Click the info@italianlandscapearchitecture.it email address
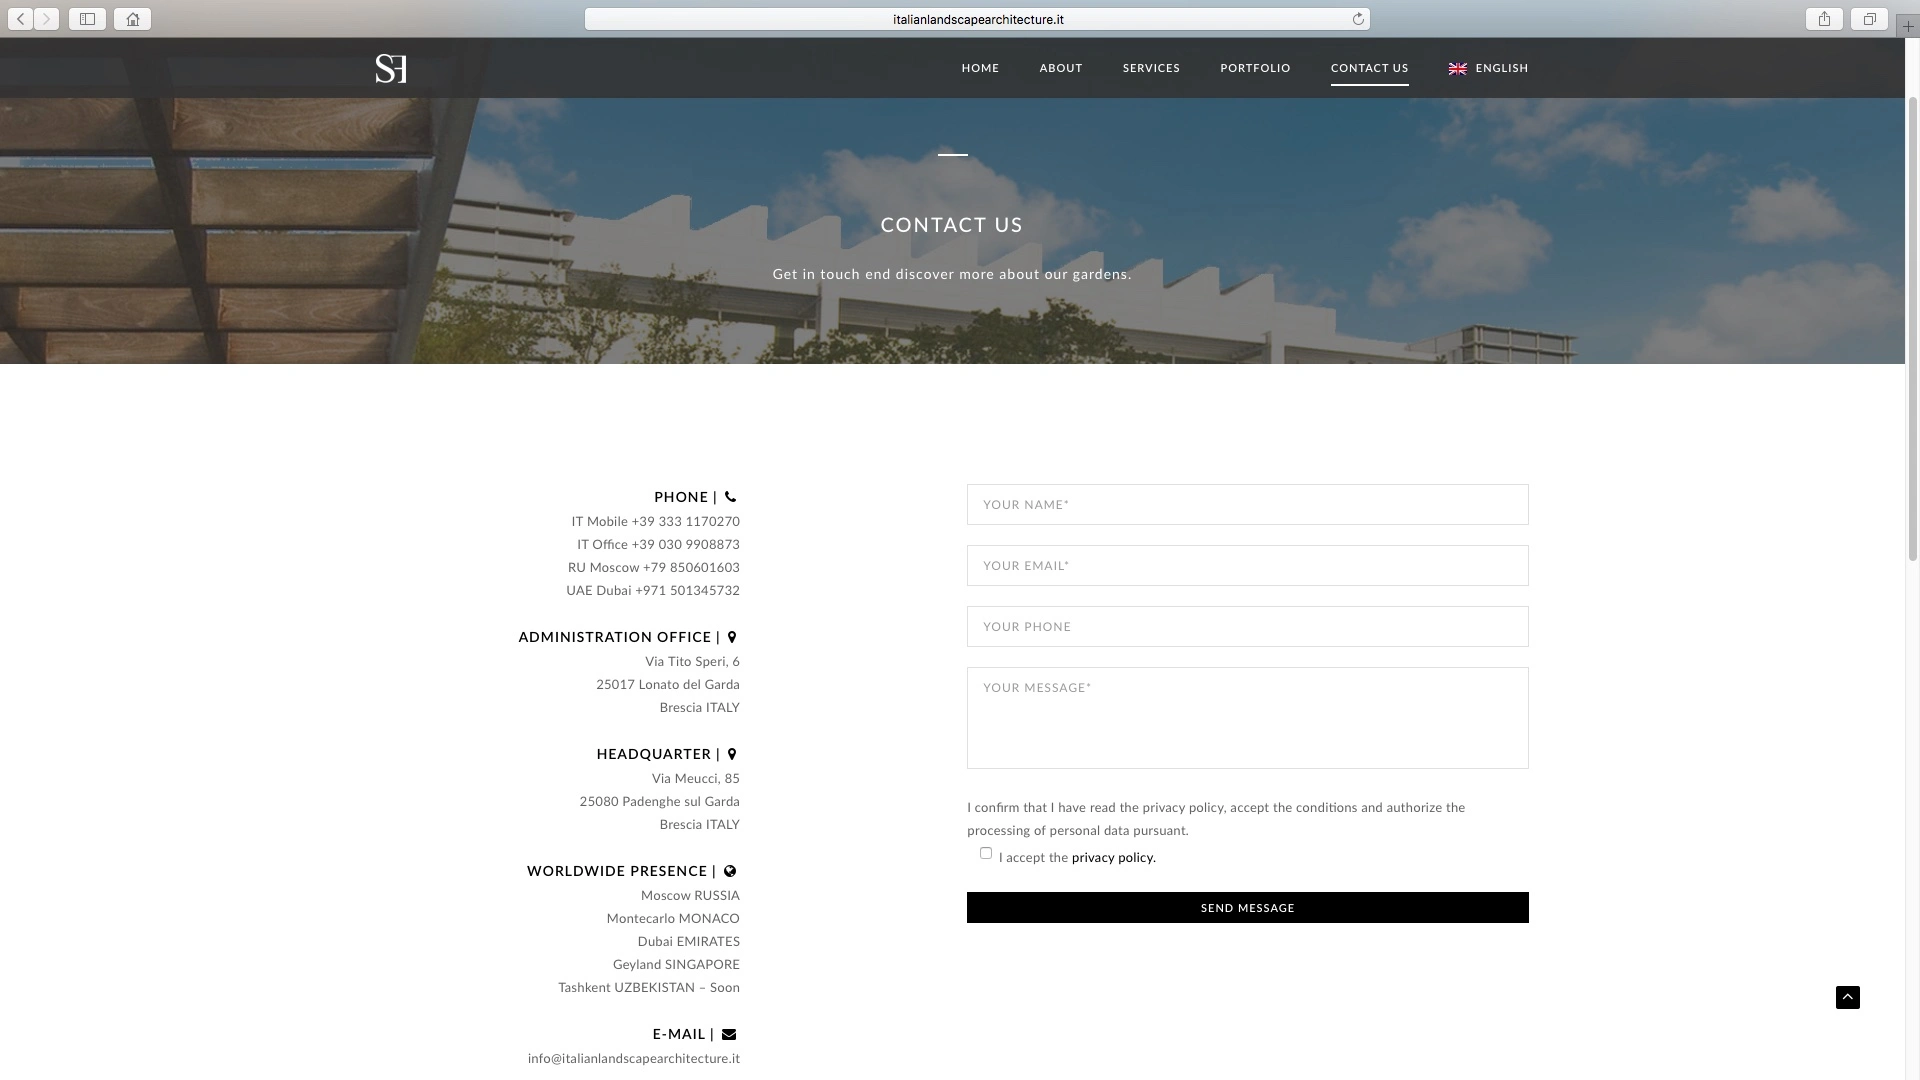The image size is (1920, 1080). click(x=634, y=1058)
